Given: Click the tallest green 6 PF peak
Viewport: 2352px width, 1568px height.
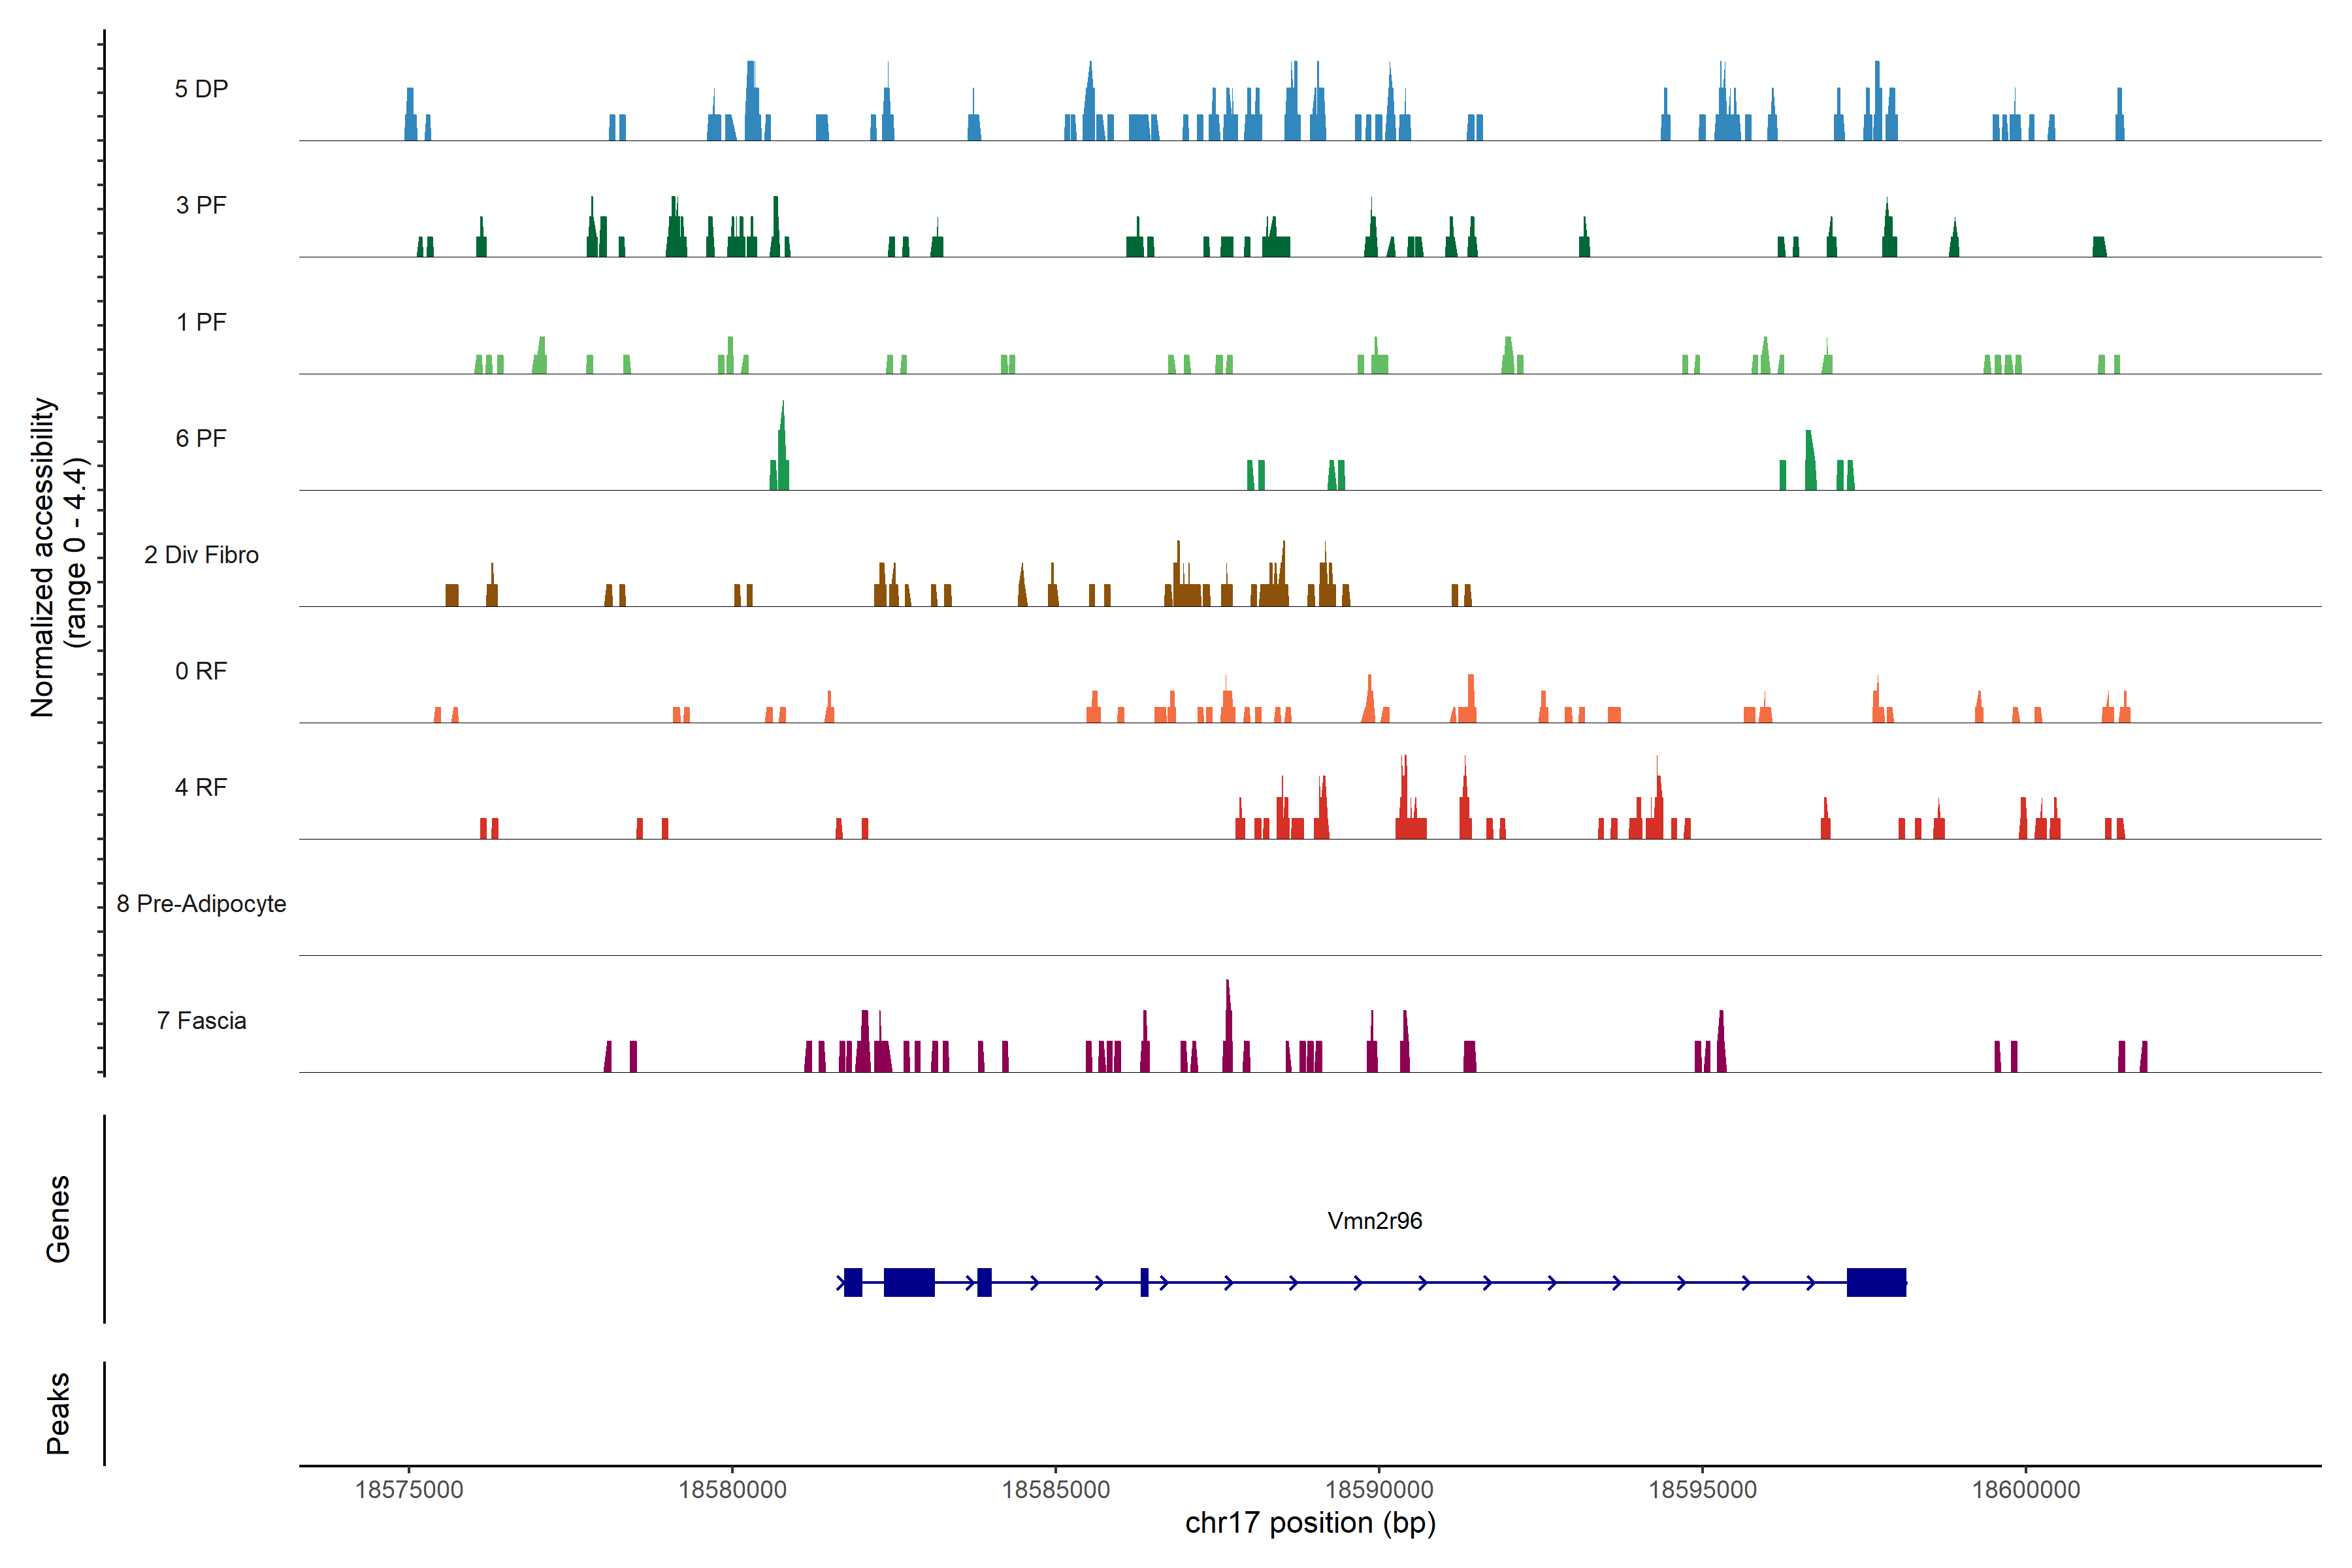Looking at the screenshot, I should pos(782,445).
